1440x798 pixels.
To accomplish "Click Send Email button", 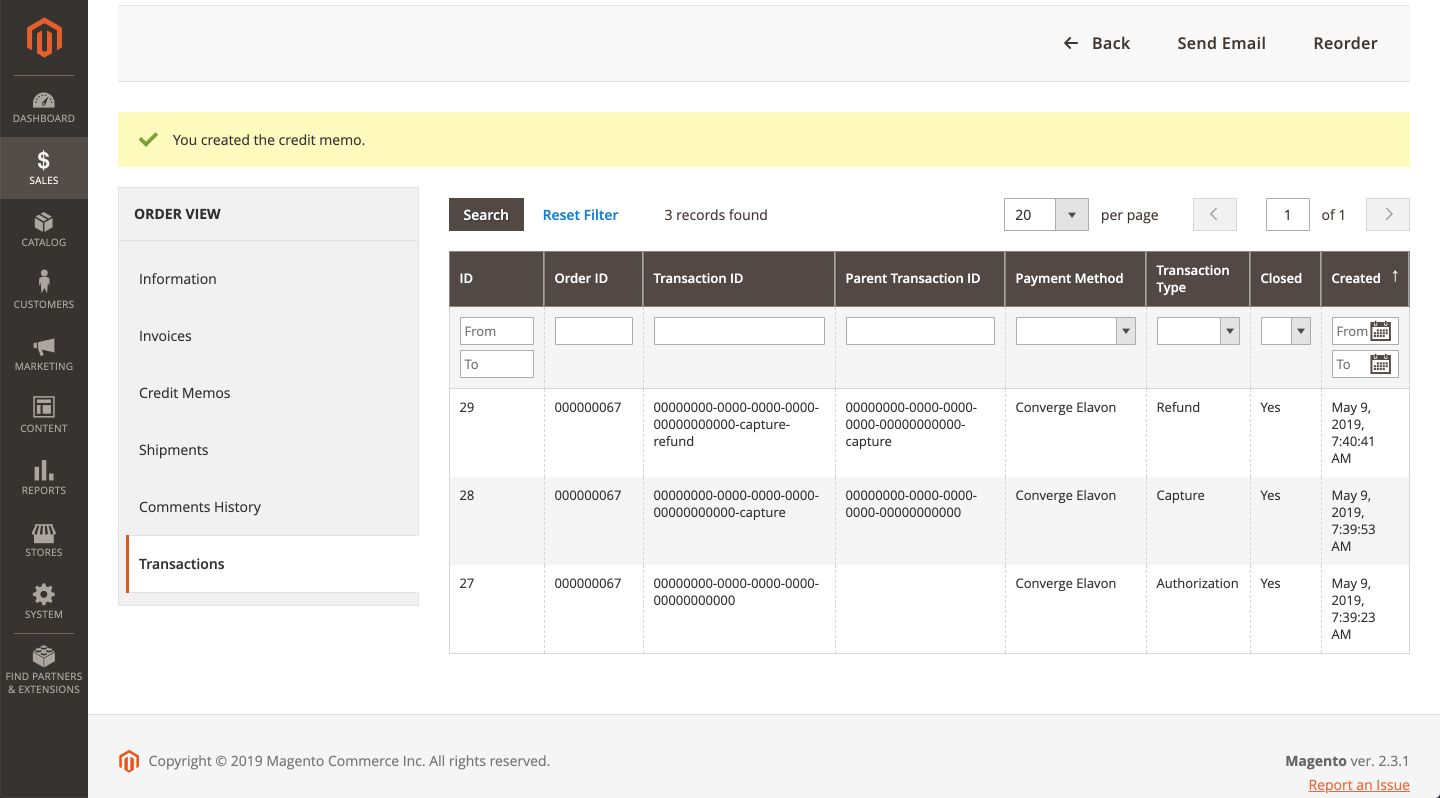I will [x=1221, y=43].
